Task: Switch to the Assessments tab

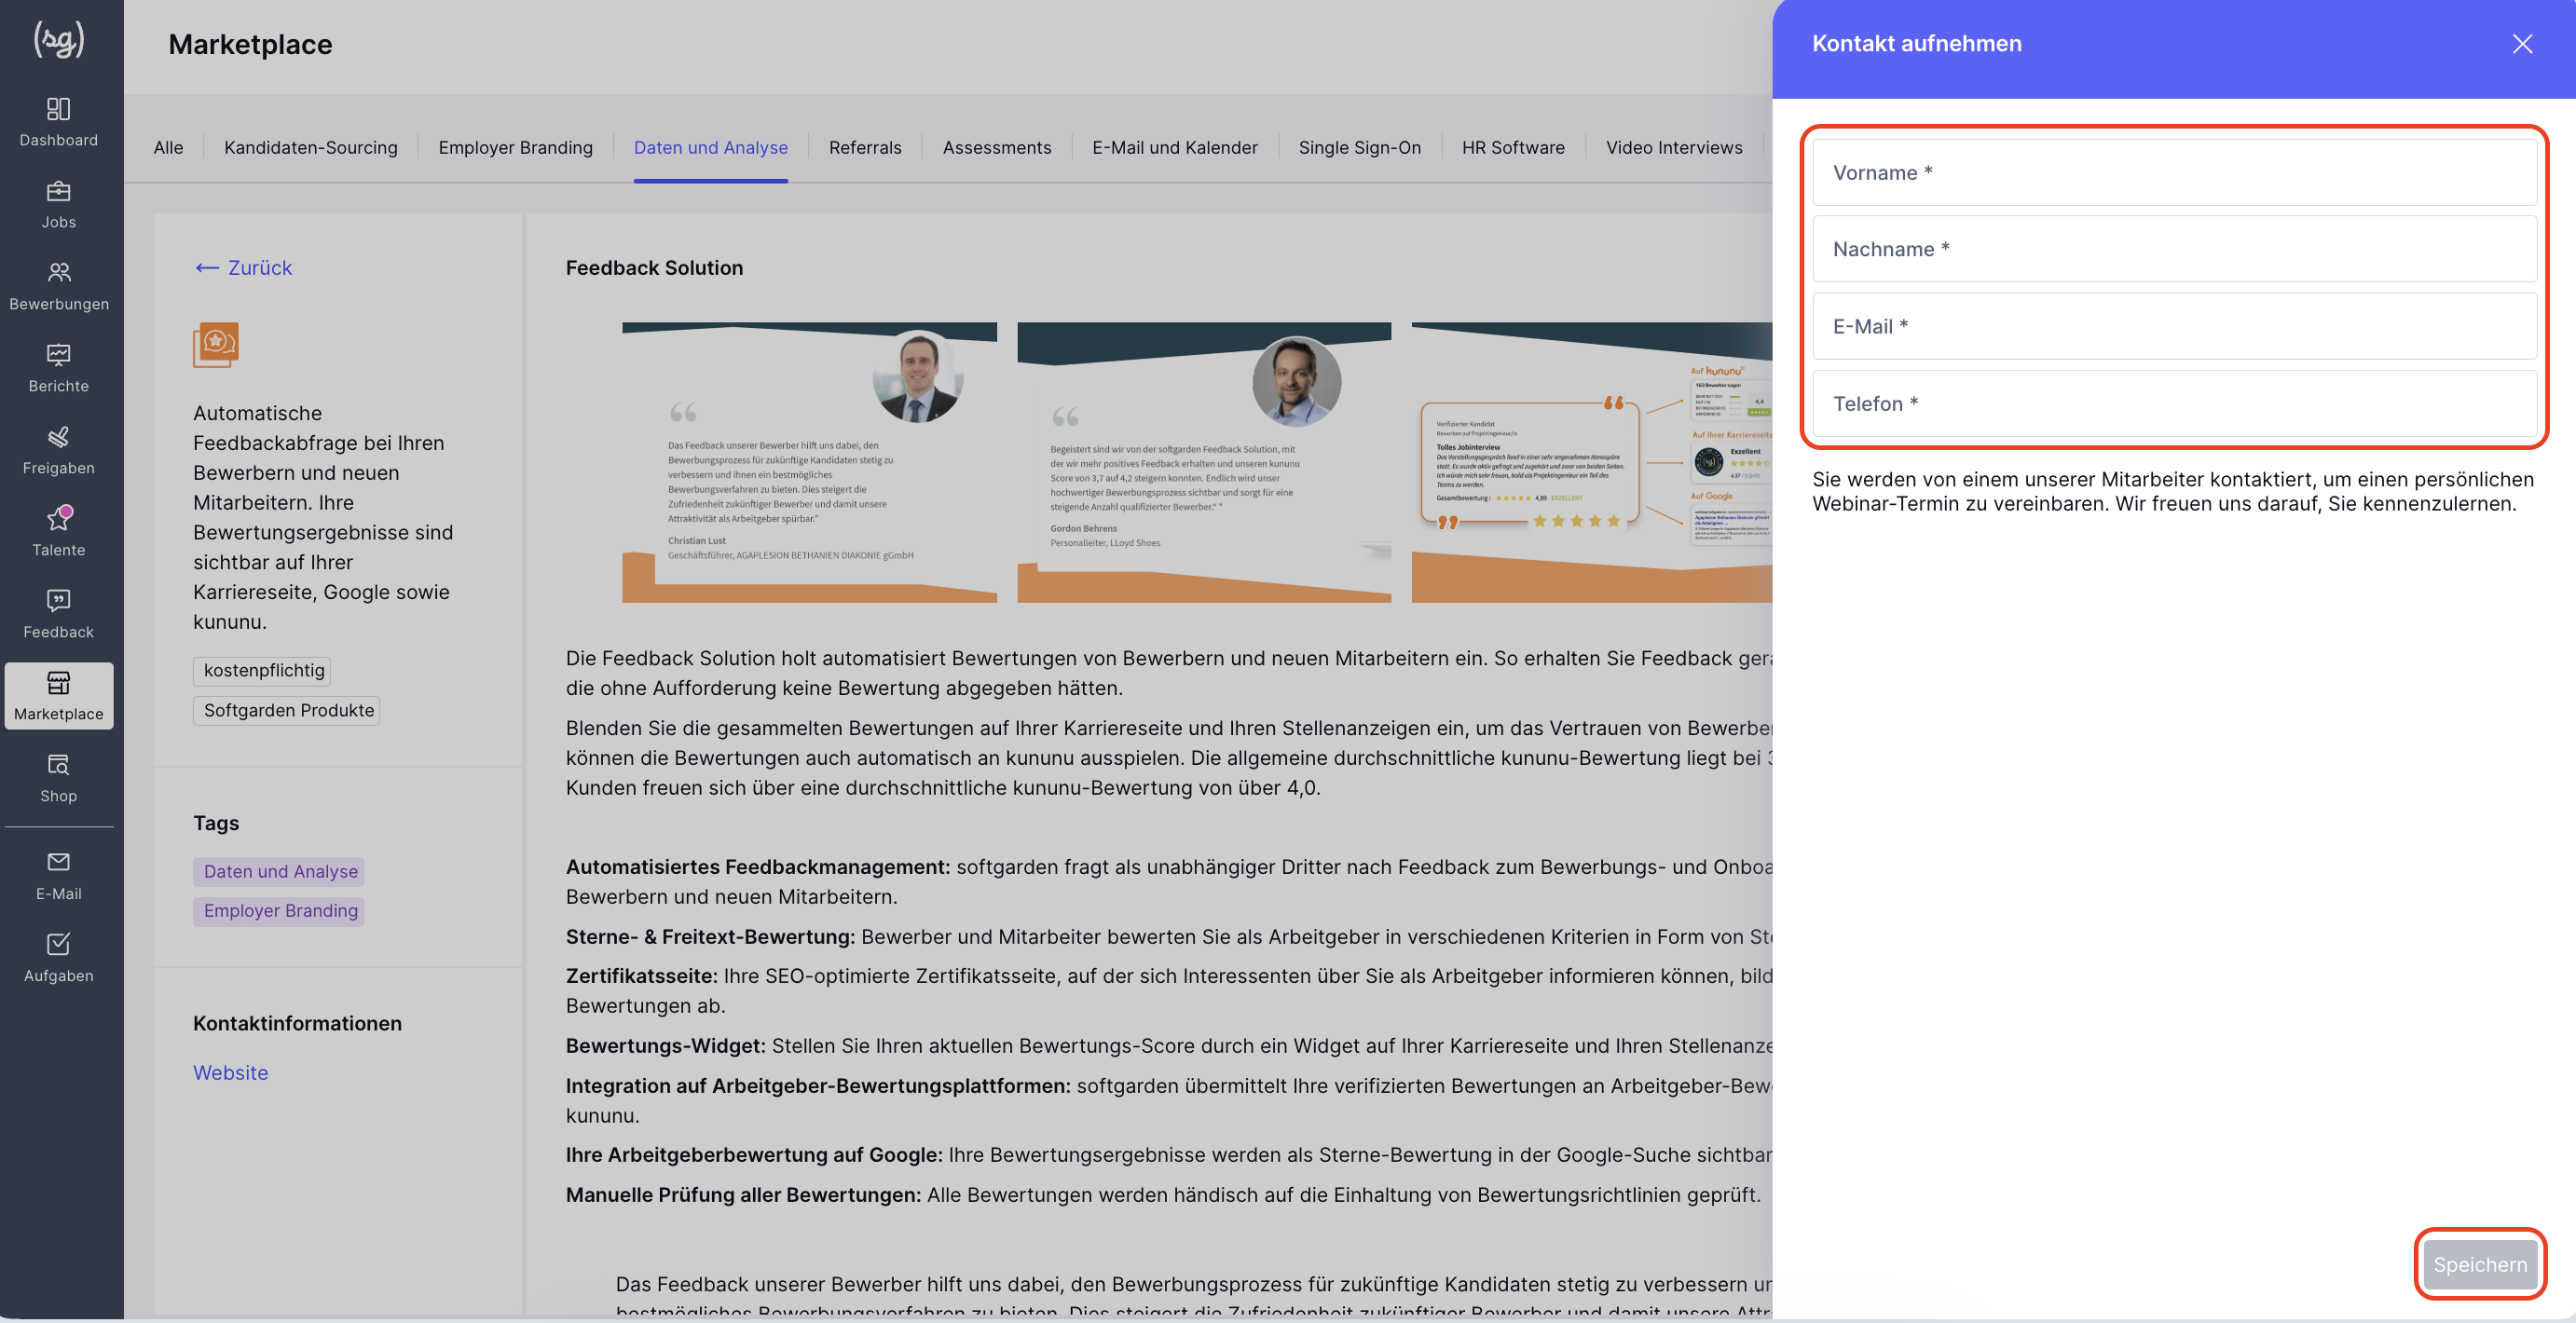Action: coord(997,147)
